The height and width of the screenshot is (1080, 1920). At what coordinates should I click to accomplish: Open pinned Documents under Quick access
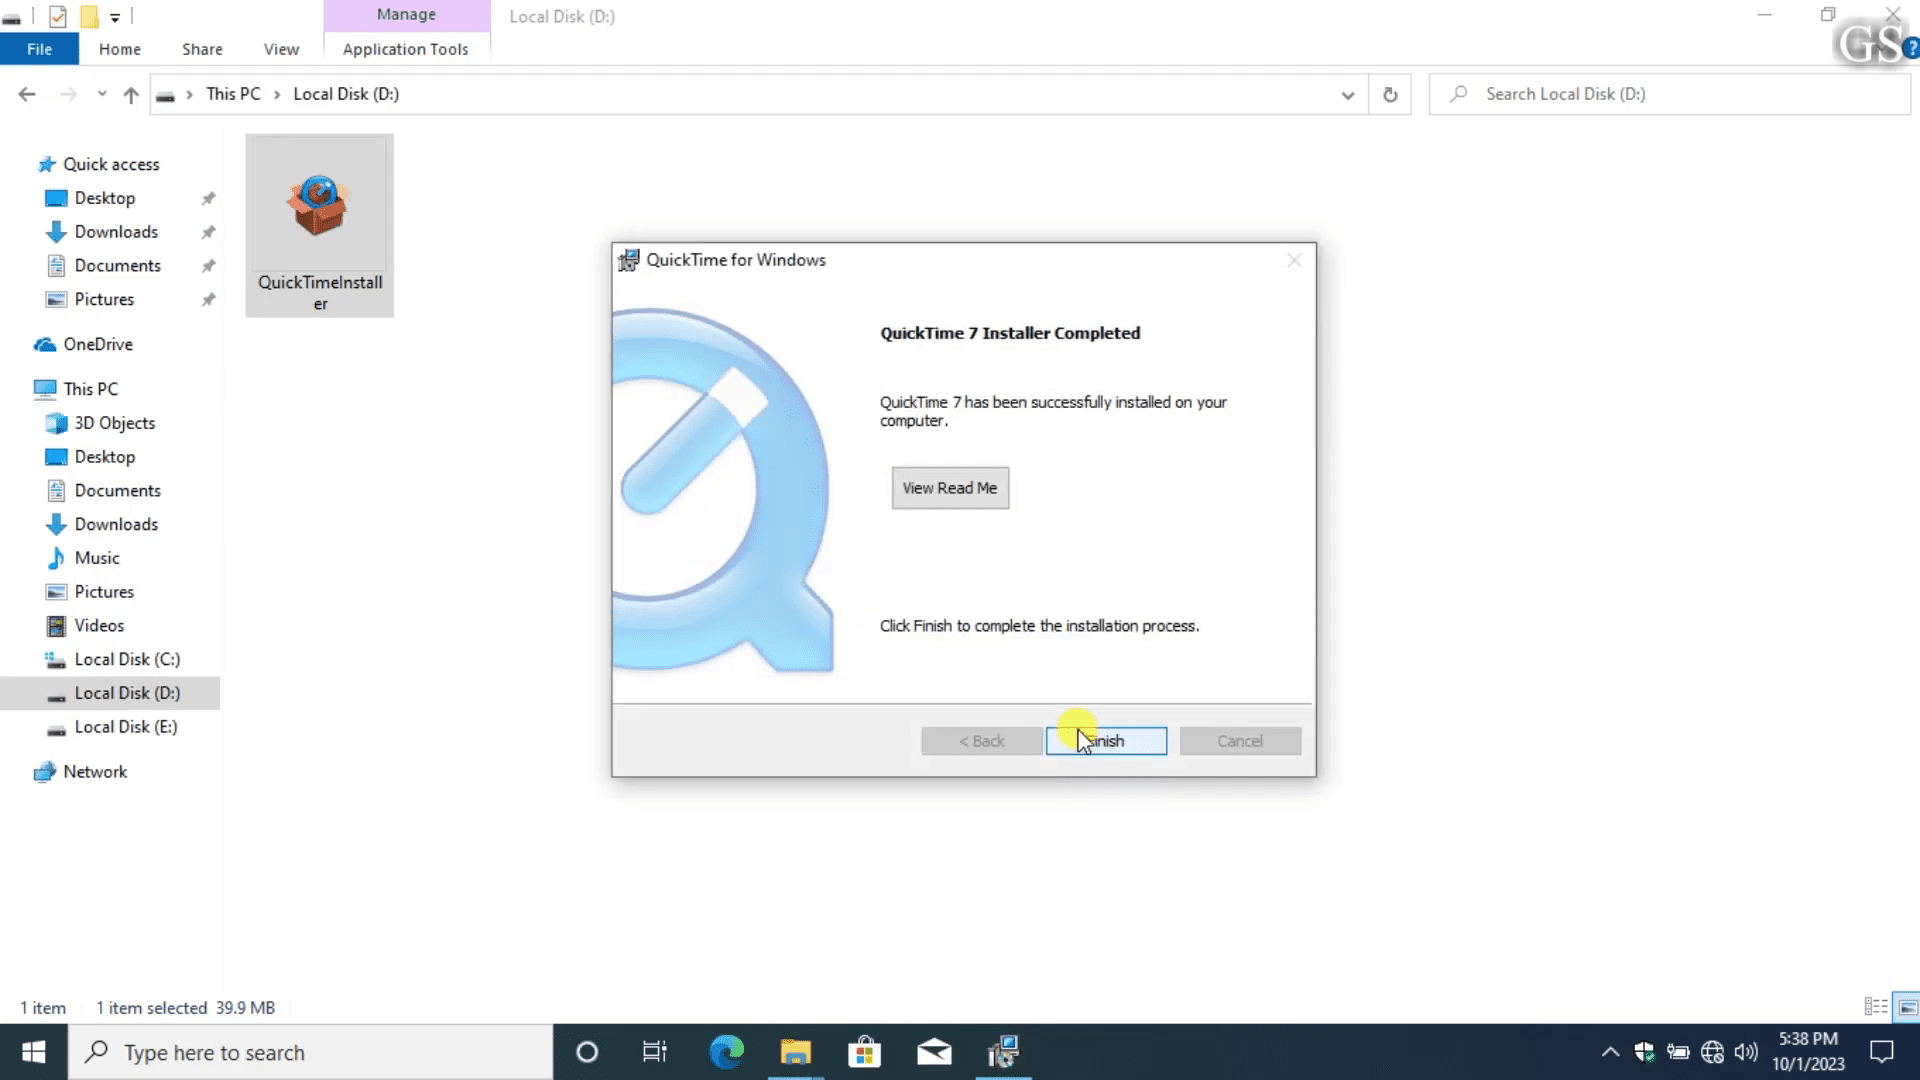(x=117, y=266)
